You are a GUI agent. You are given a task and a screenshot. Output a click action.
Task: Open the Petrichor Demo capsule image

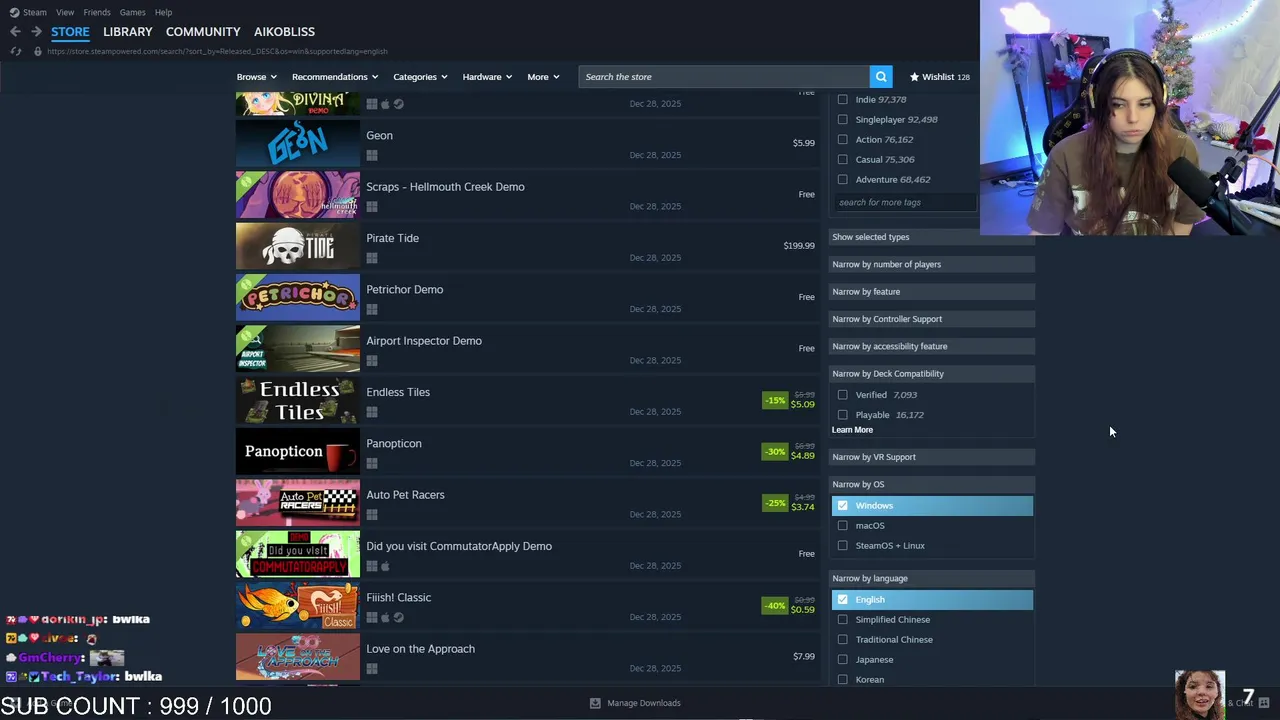[298, 297]
